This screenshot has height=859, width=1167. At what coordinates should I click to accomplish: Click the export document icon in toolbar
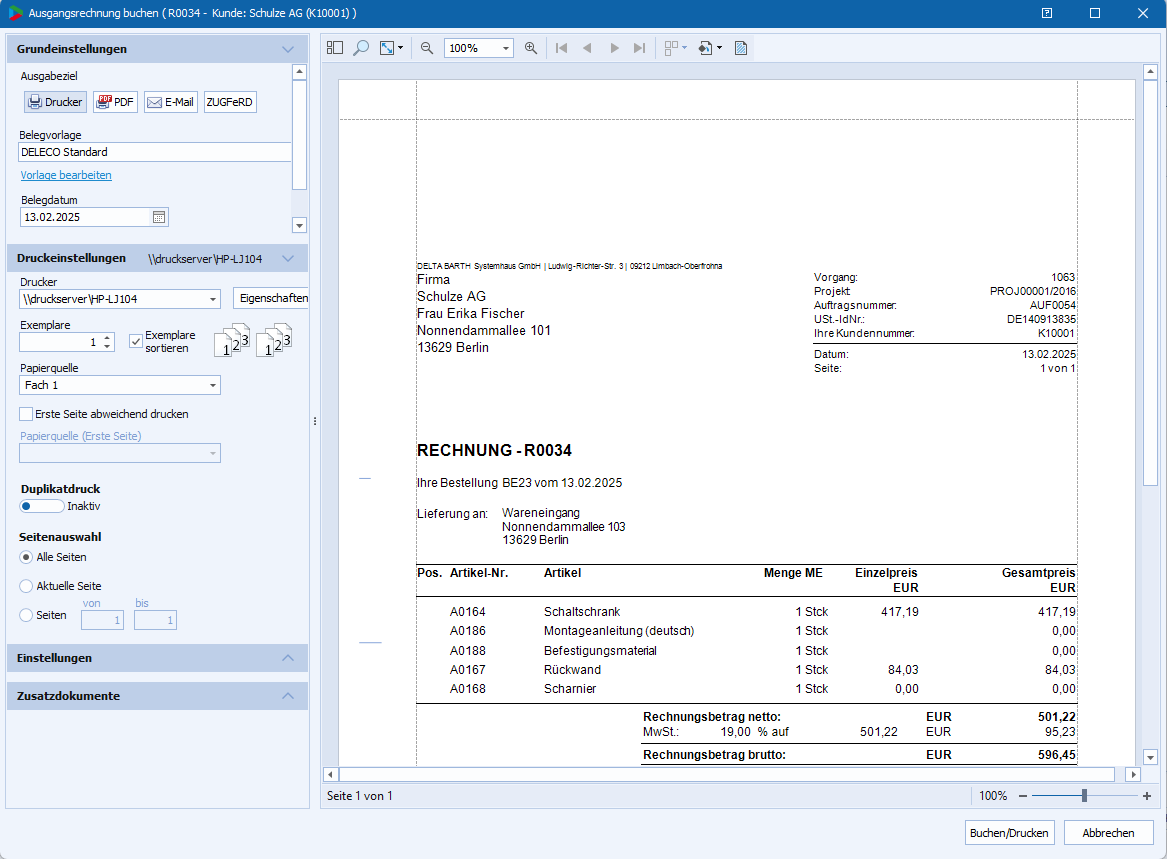click(x=708, y=48)
